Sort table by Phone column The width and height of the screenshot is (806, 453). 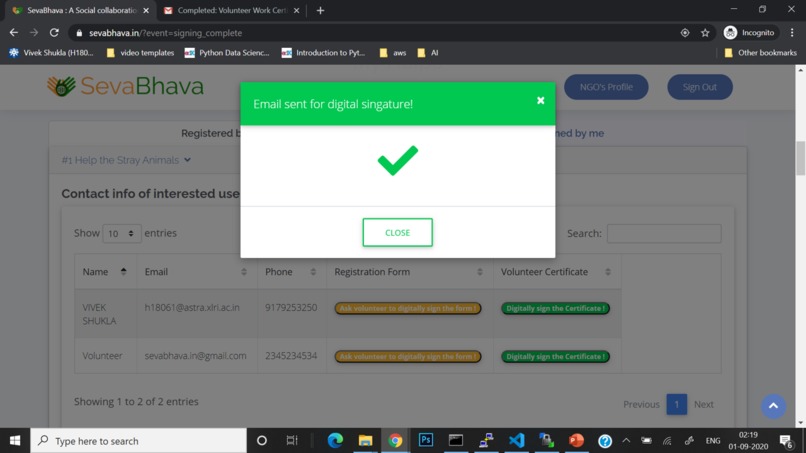pos(291,271)
